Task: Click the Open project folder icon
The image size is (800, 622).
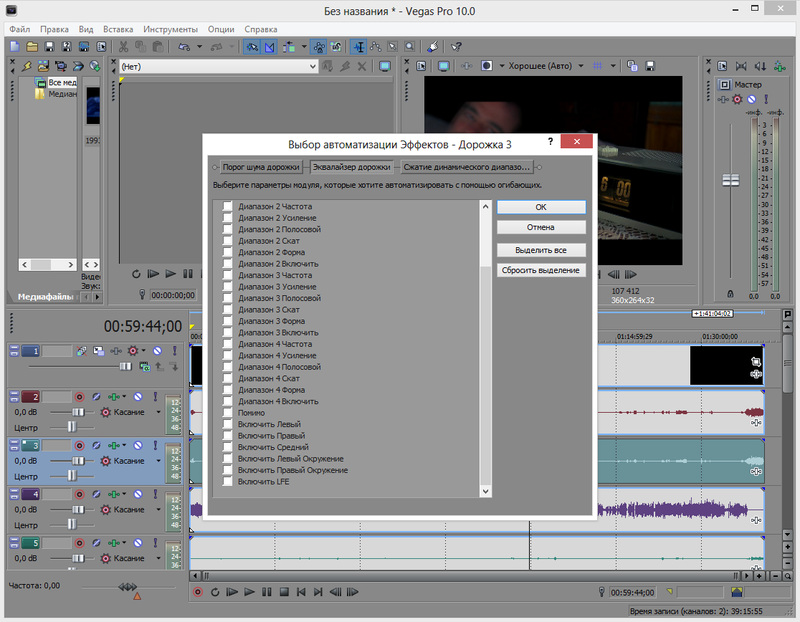Action: (x=32, y=47)
